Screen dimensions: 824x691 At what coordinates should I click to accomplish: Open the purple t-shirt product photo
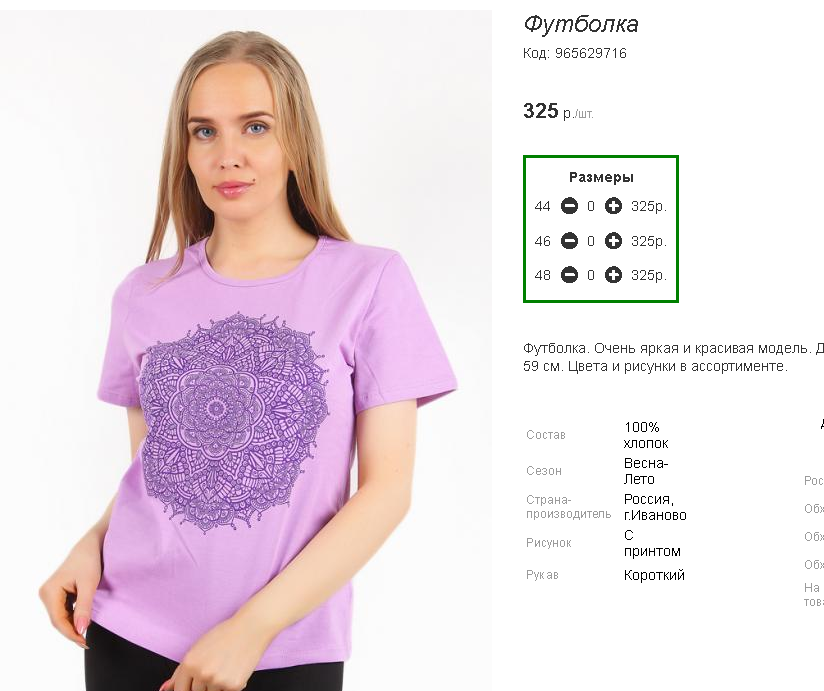(x=246, y=350)
